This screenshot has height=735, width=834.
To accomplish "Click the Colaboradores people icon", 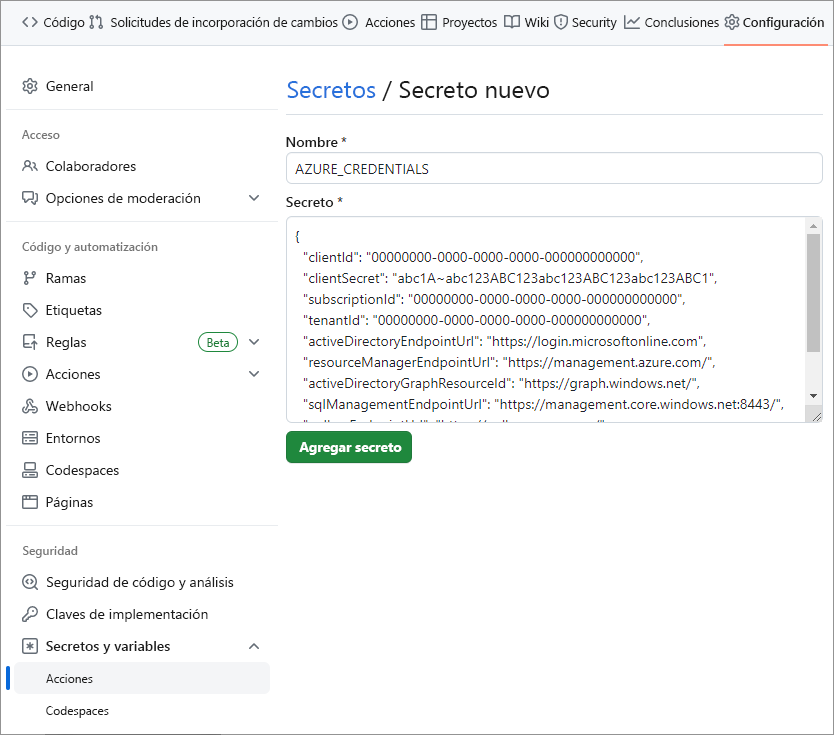I will pos(30,167).
